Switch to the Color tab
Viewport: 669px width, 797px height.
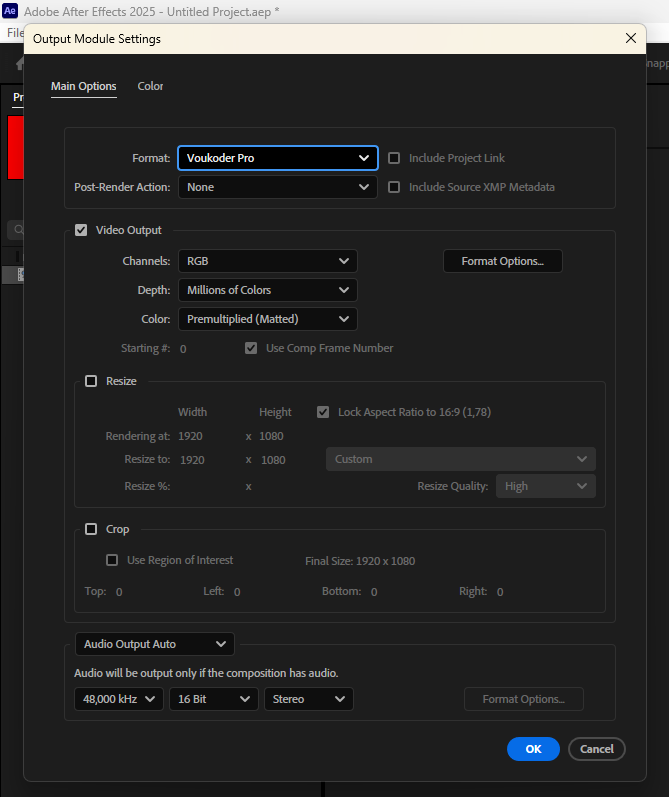150,87
